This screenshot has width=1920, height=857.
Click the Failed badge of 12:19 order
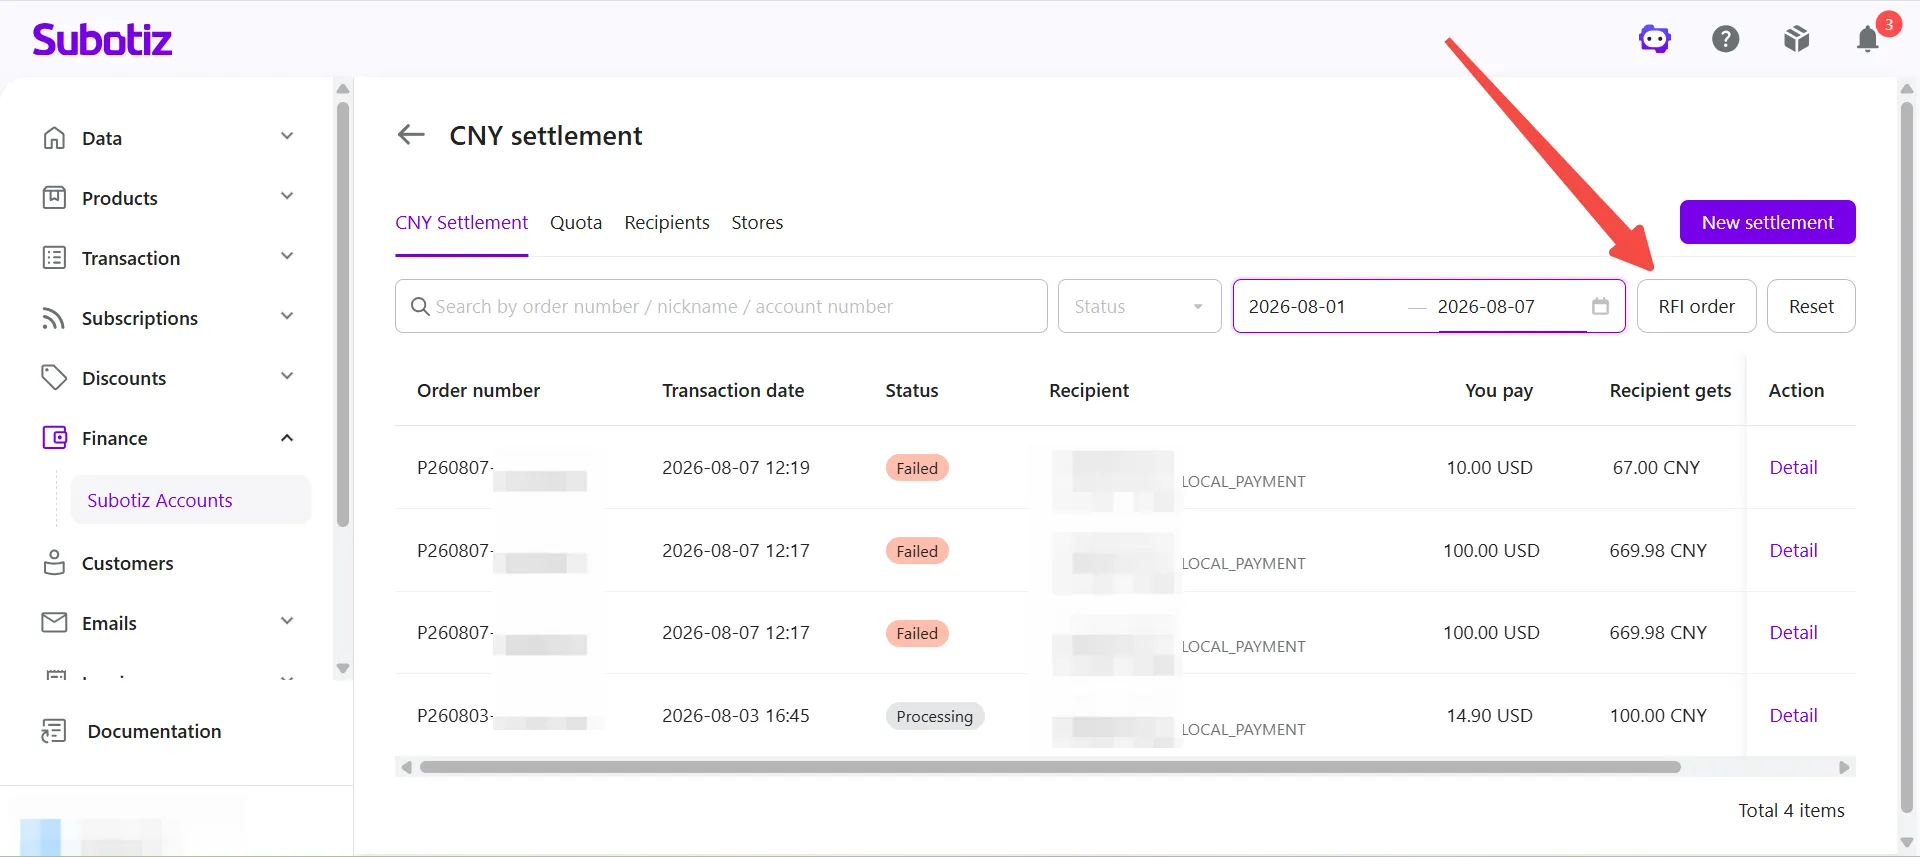917,468
